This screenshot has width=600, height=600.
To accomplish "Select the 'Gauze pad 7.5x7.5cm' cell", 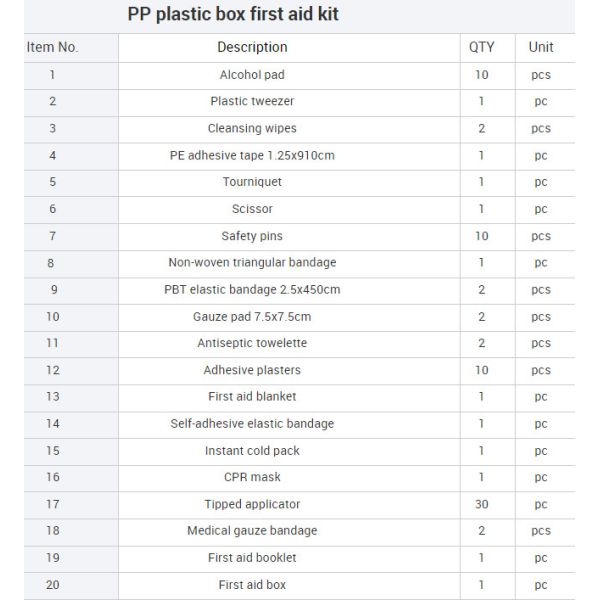I will click(252, 317).
